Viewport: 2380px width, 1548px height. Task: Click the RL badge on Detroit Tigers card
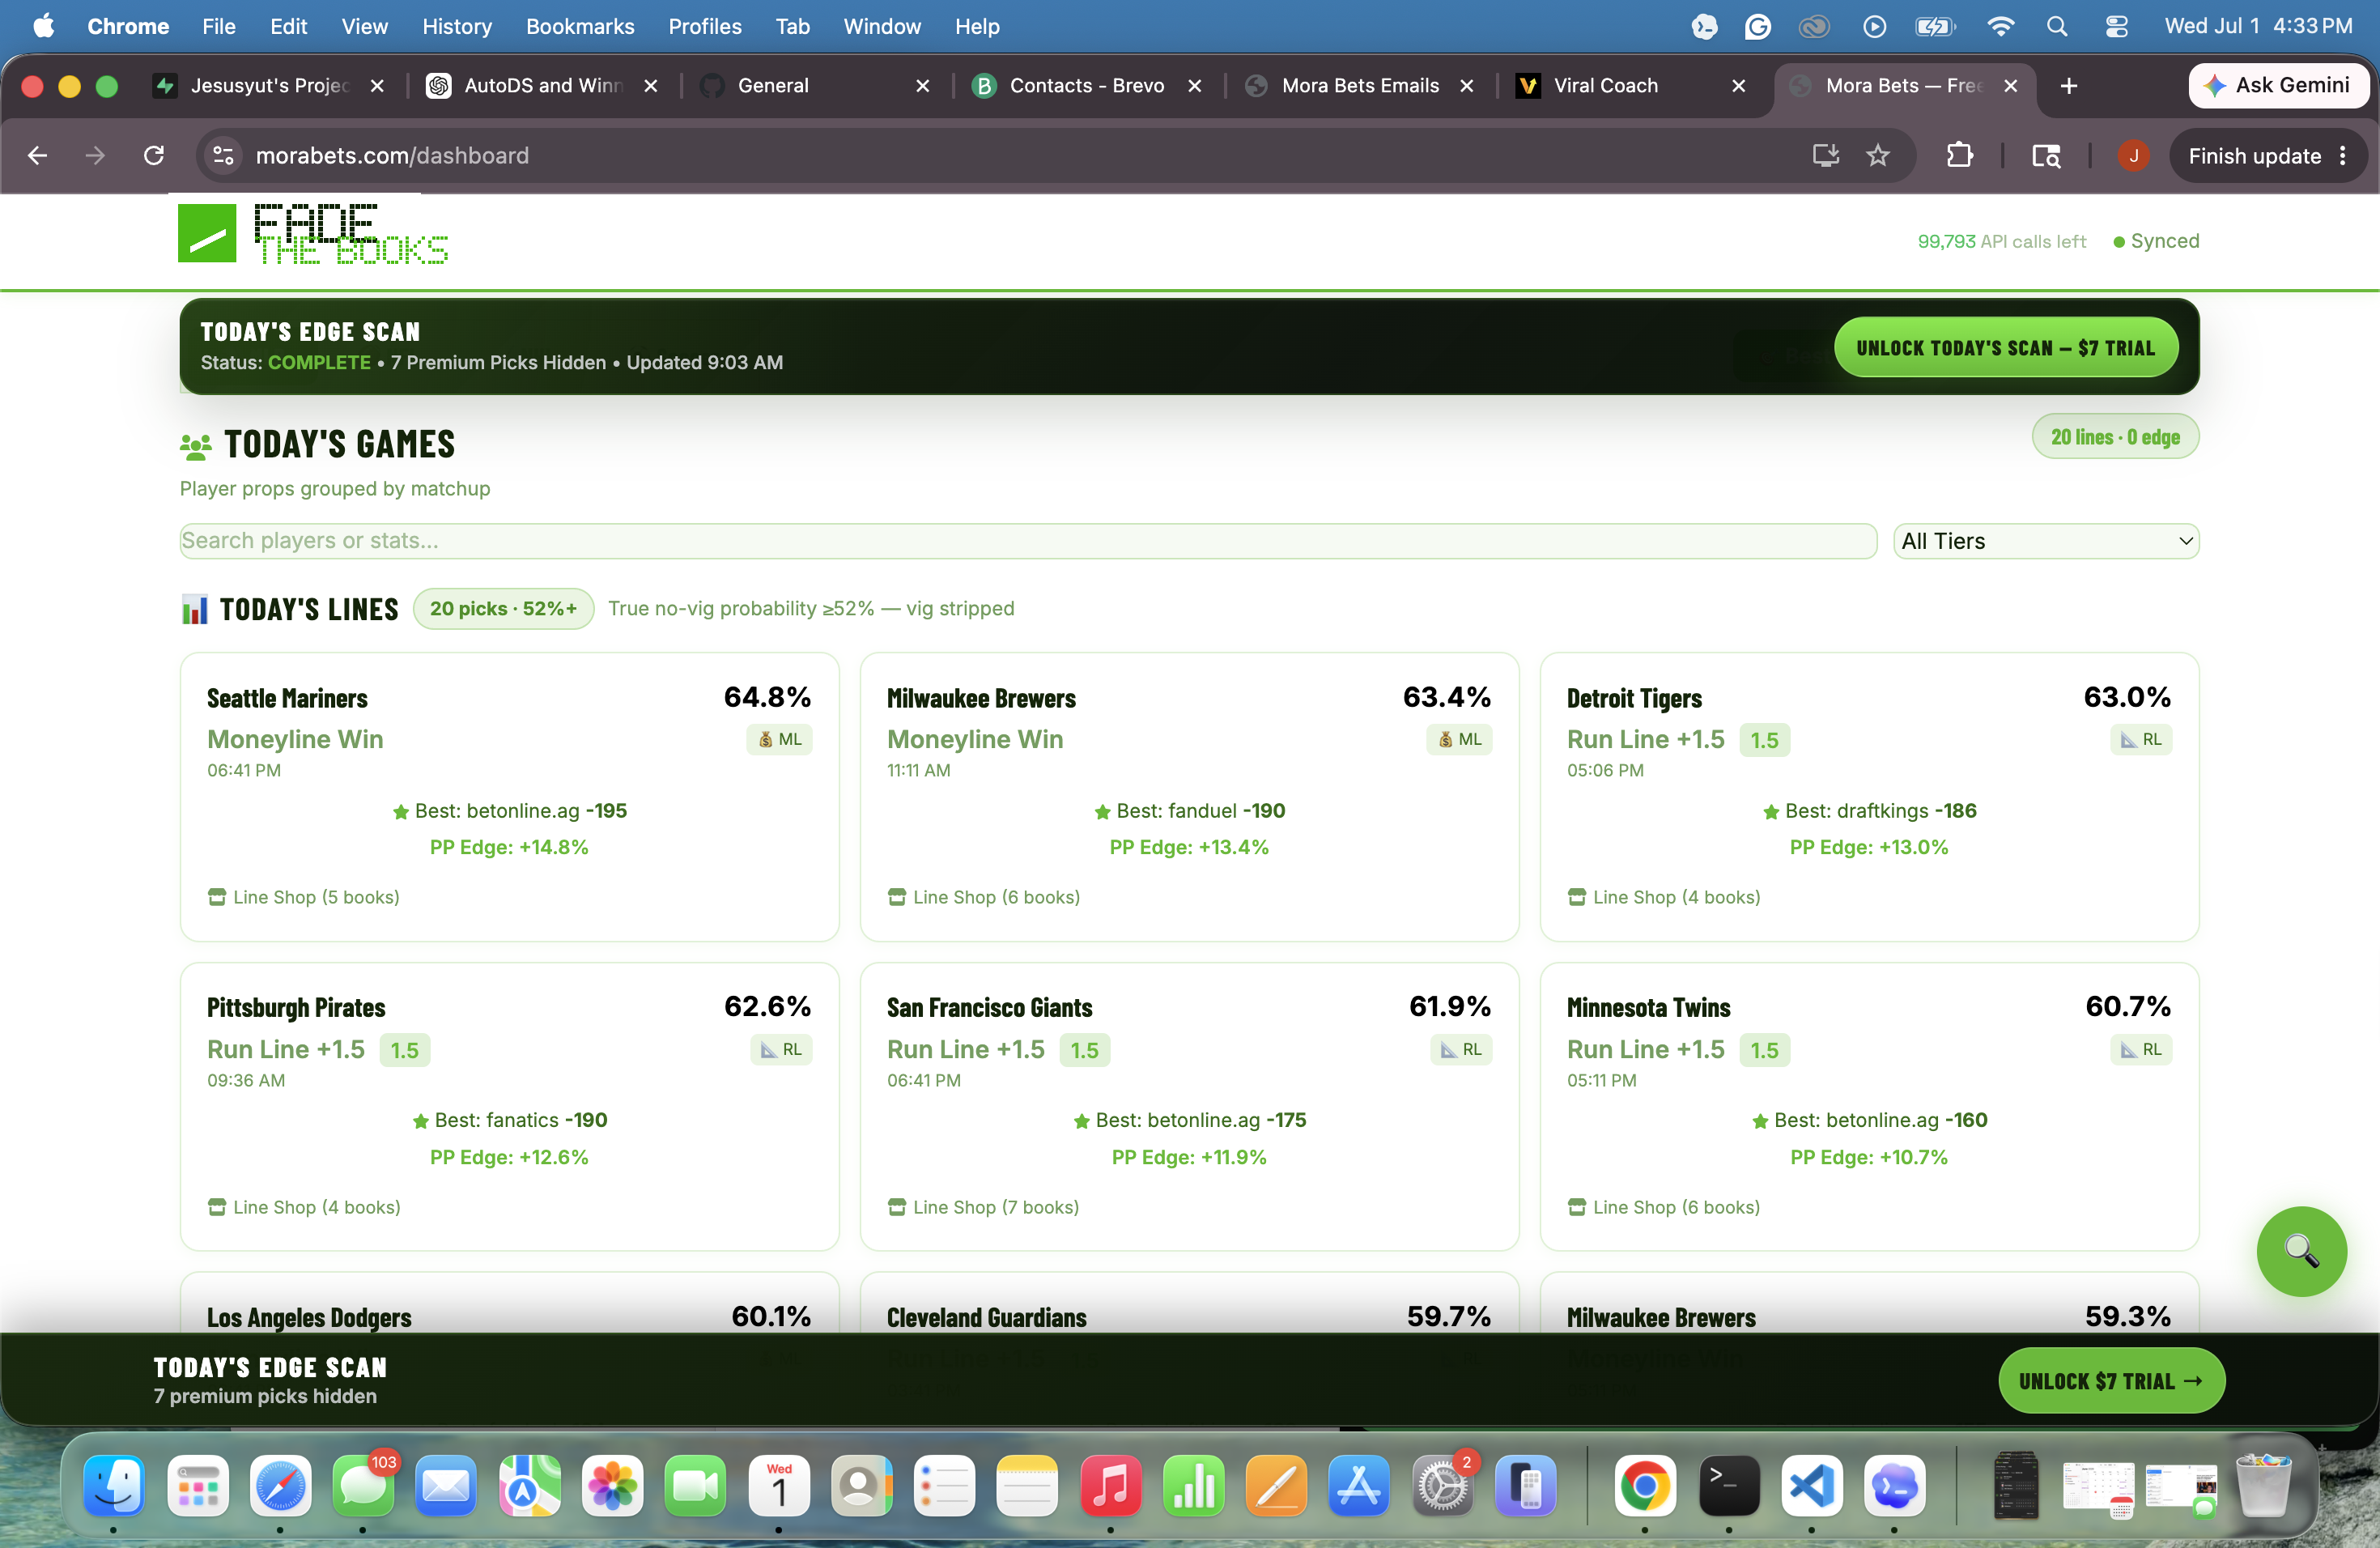coord(2141,740)
